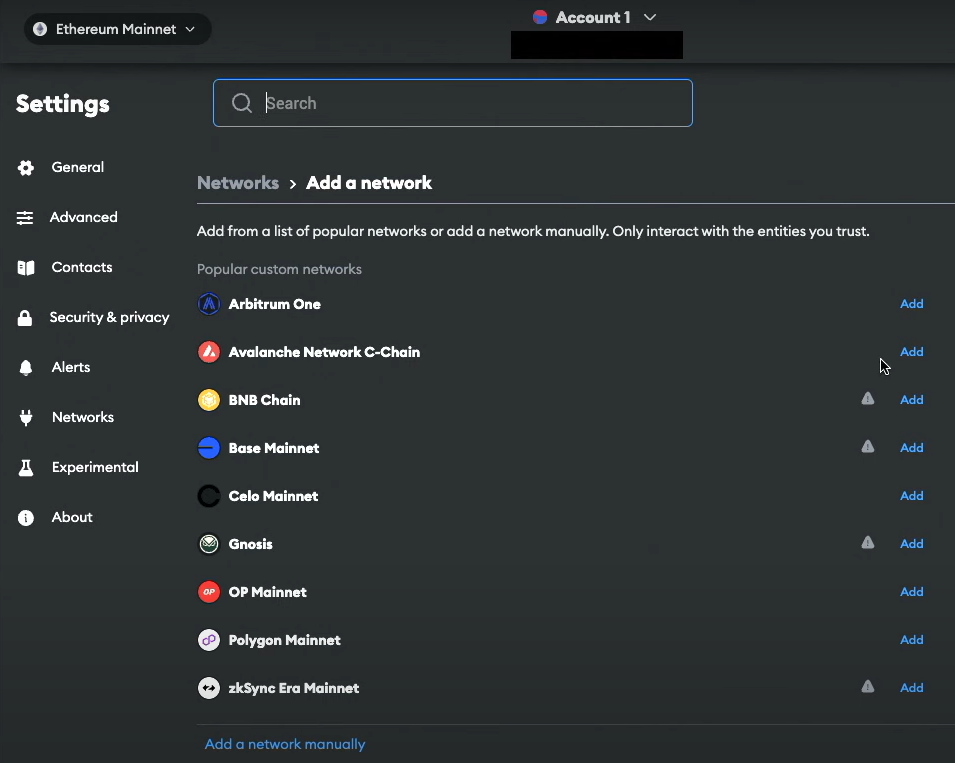Click the Polygon Mainnet network name
The height and width of the screenshot is (763, 955).
284,640
